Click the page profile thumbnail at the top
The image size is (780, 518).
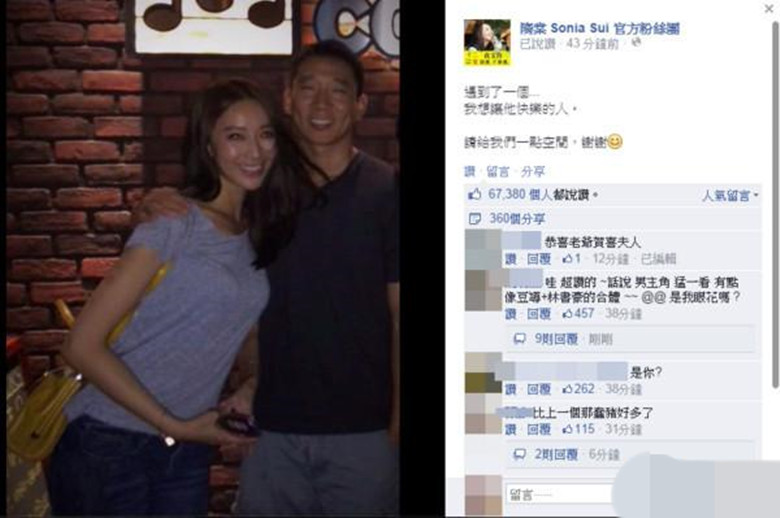pos(487,42)
